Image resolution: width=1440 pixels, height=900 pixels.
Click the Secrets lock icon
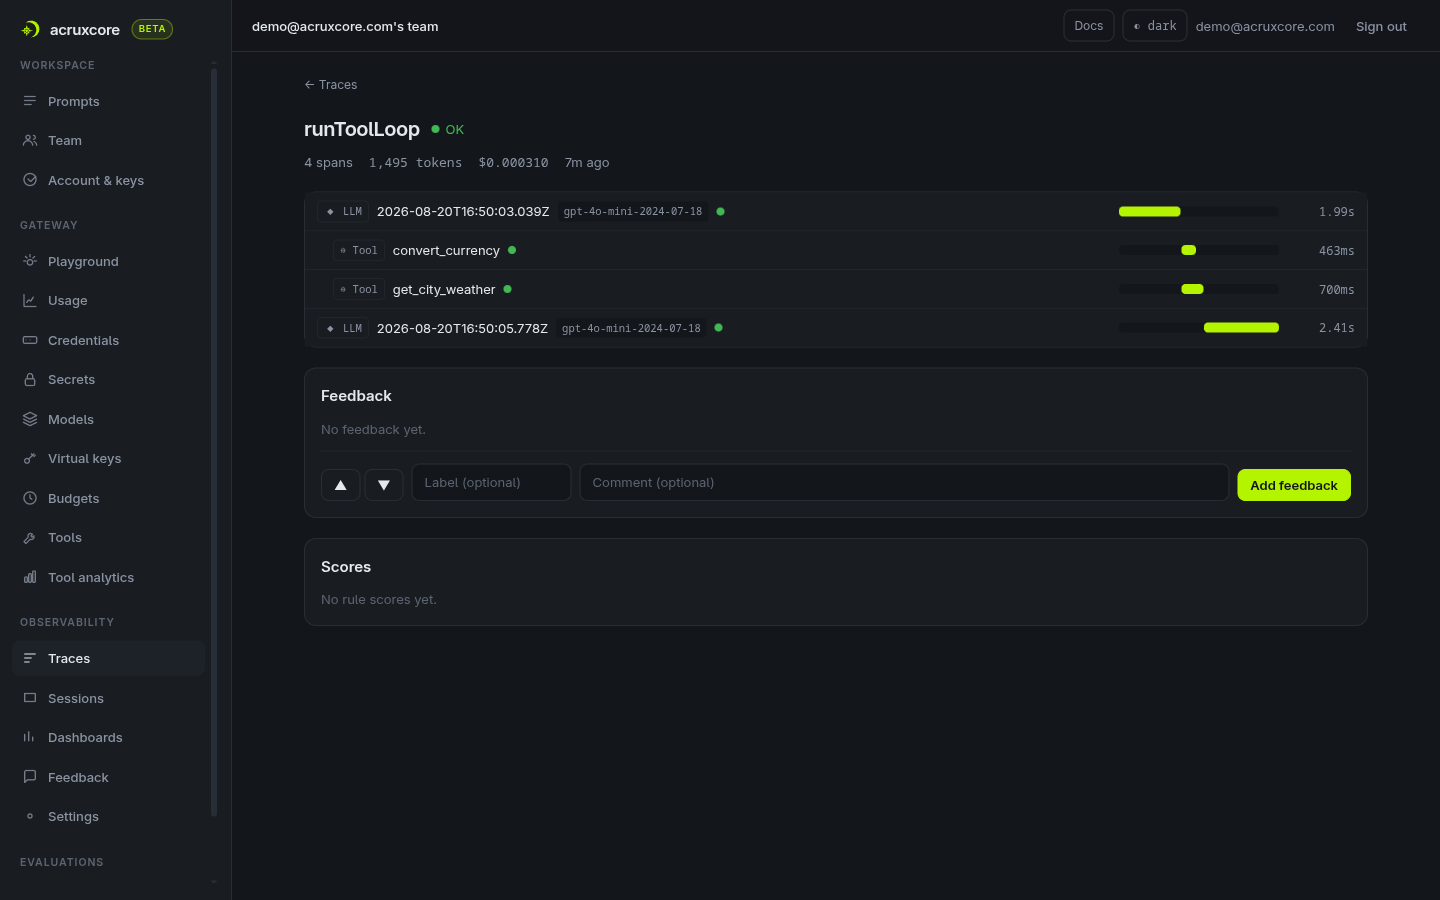tap(30, 380)
